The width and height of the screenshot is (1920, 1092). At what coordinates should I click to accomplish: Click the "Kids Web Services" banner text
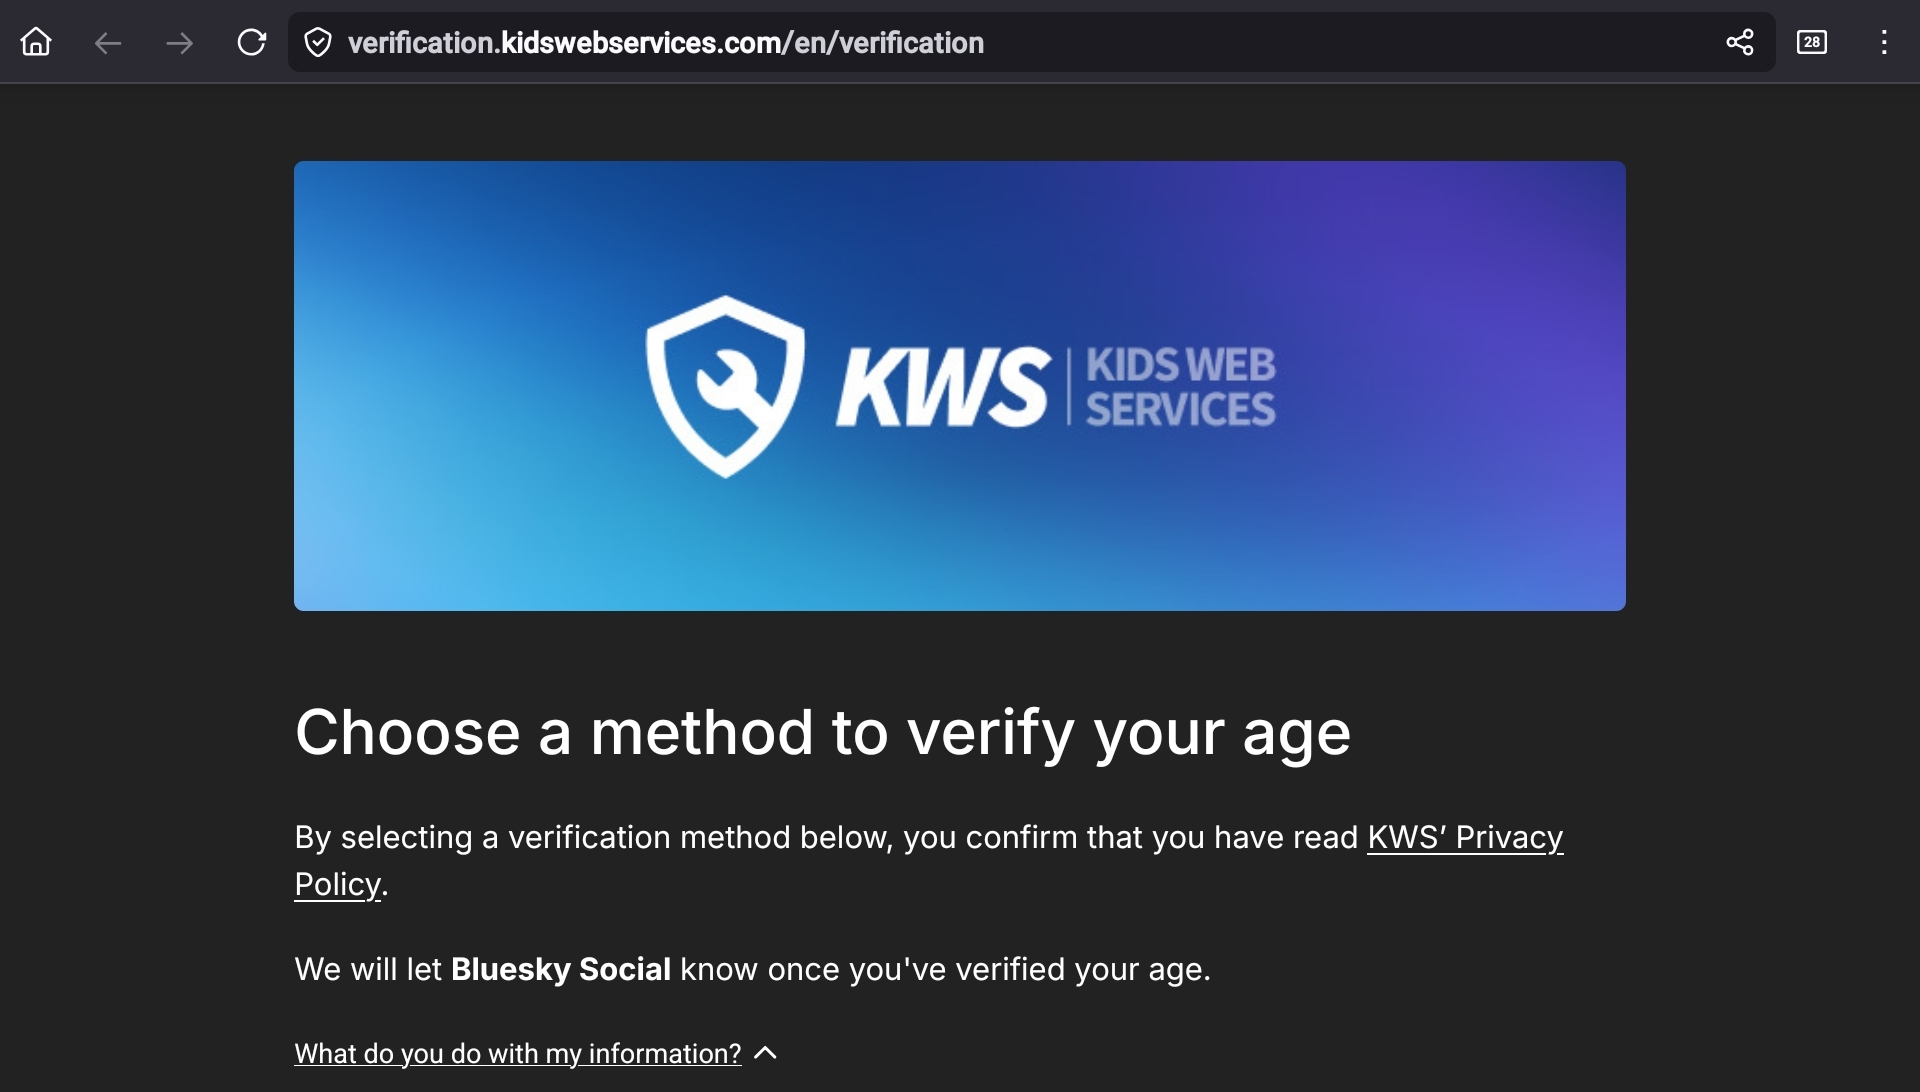point(1180,387)
